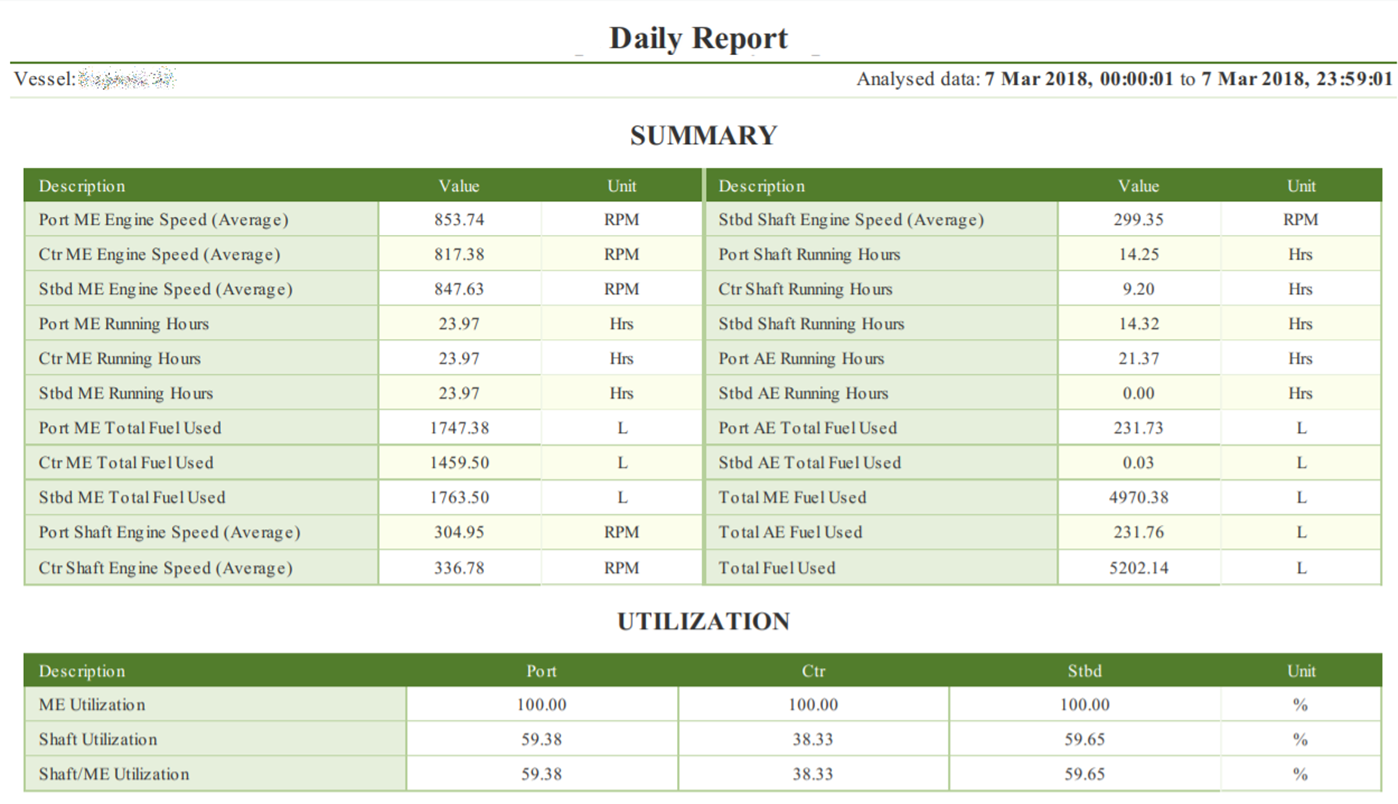Click the 853.74 value cell

click(x=459, y=220)
